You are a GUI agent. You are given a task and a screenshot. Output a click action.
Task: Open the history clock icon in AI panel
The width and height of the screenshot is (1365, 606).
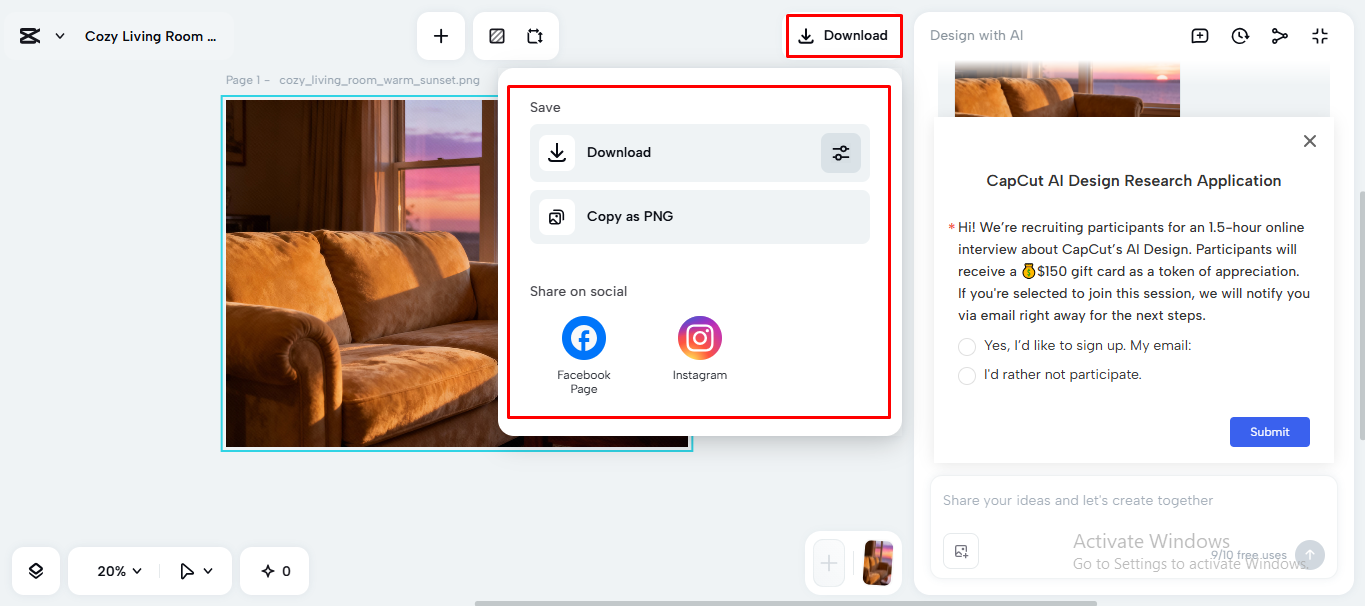click(1240, 36)
